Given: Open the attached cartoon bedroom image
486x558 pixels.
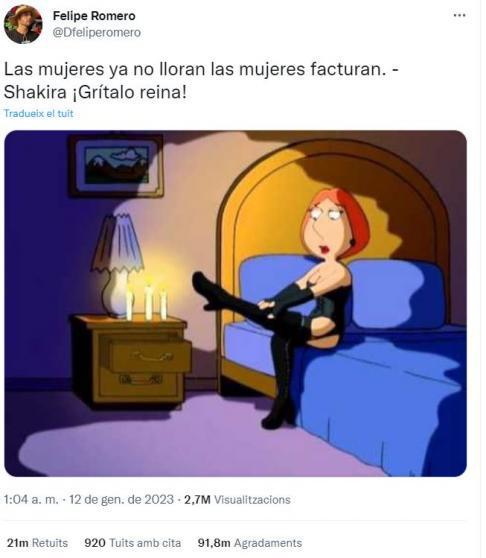Looking at the screenshot, I should coord(235,303).
